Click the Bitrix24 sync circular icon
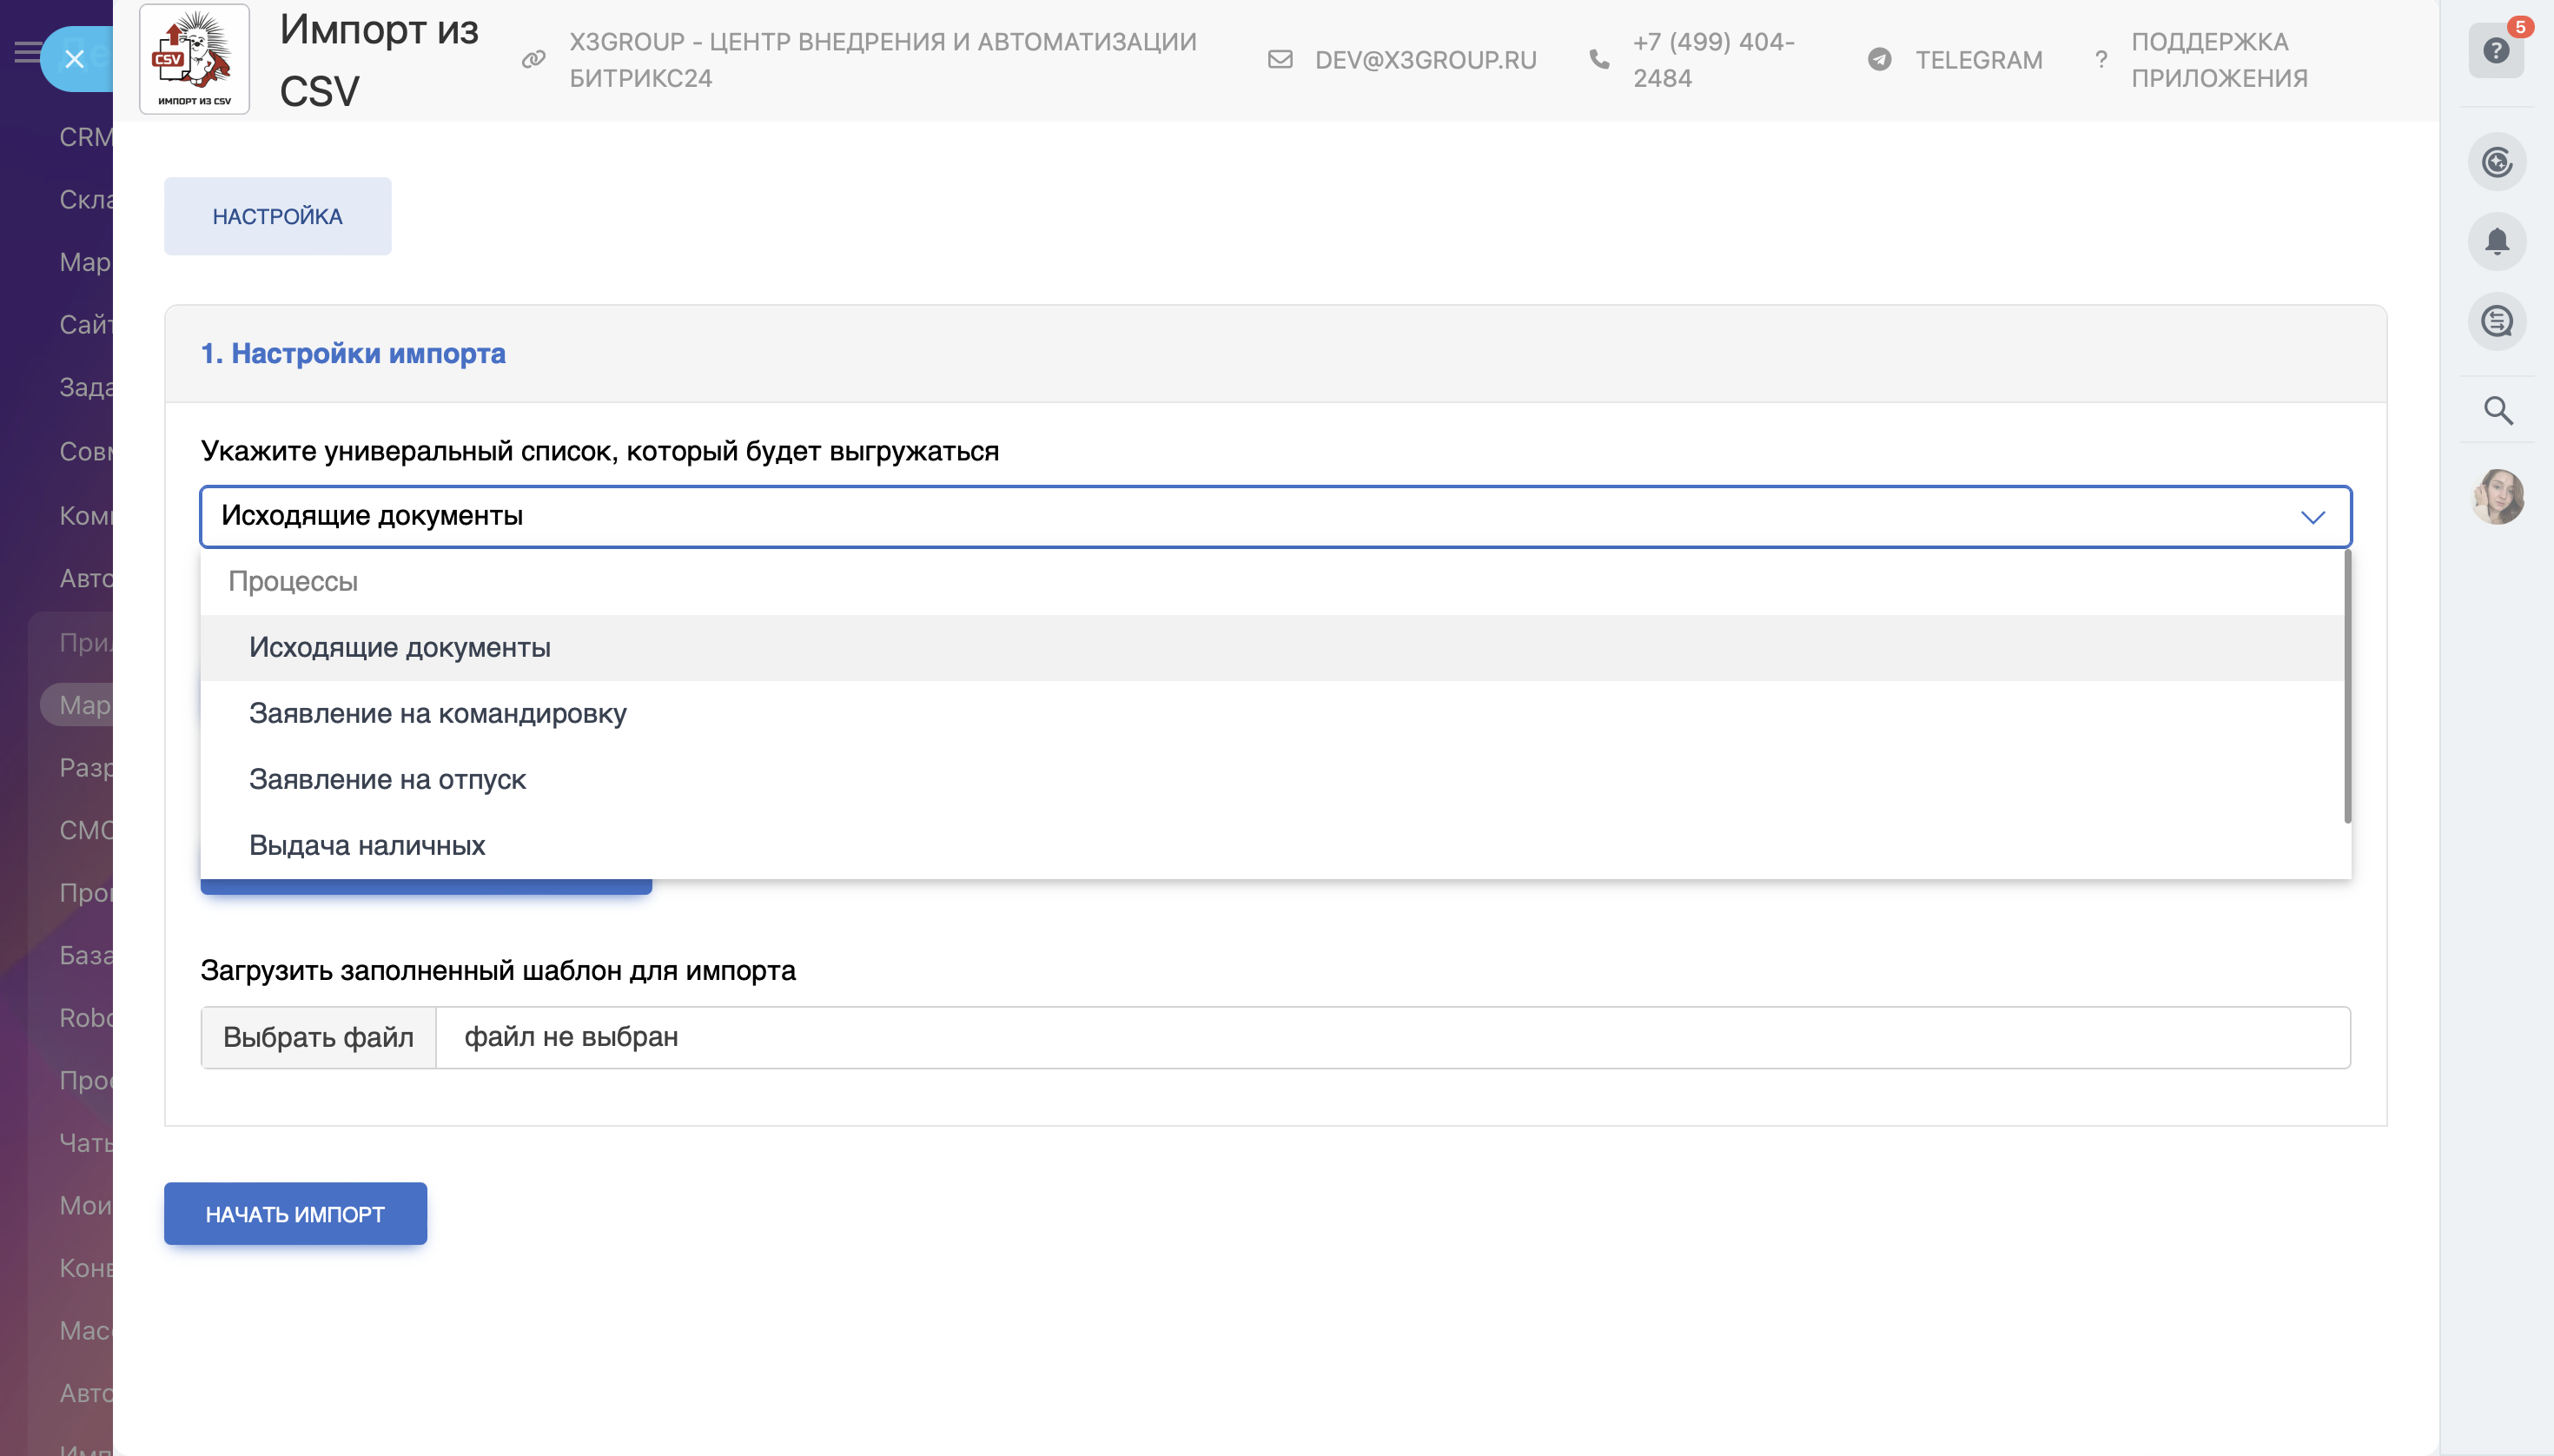Image resolution: width=2554 pixels, height=1456 pixels. click(x=2497, y=162)
